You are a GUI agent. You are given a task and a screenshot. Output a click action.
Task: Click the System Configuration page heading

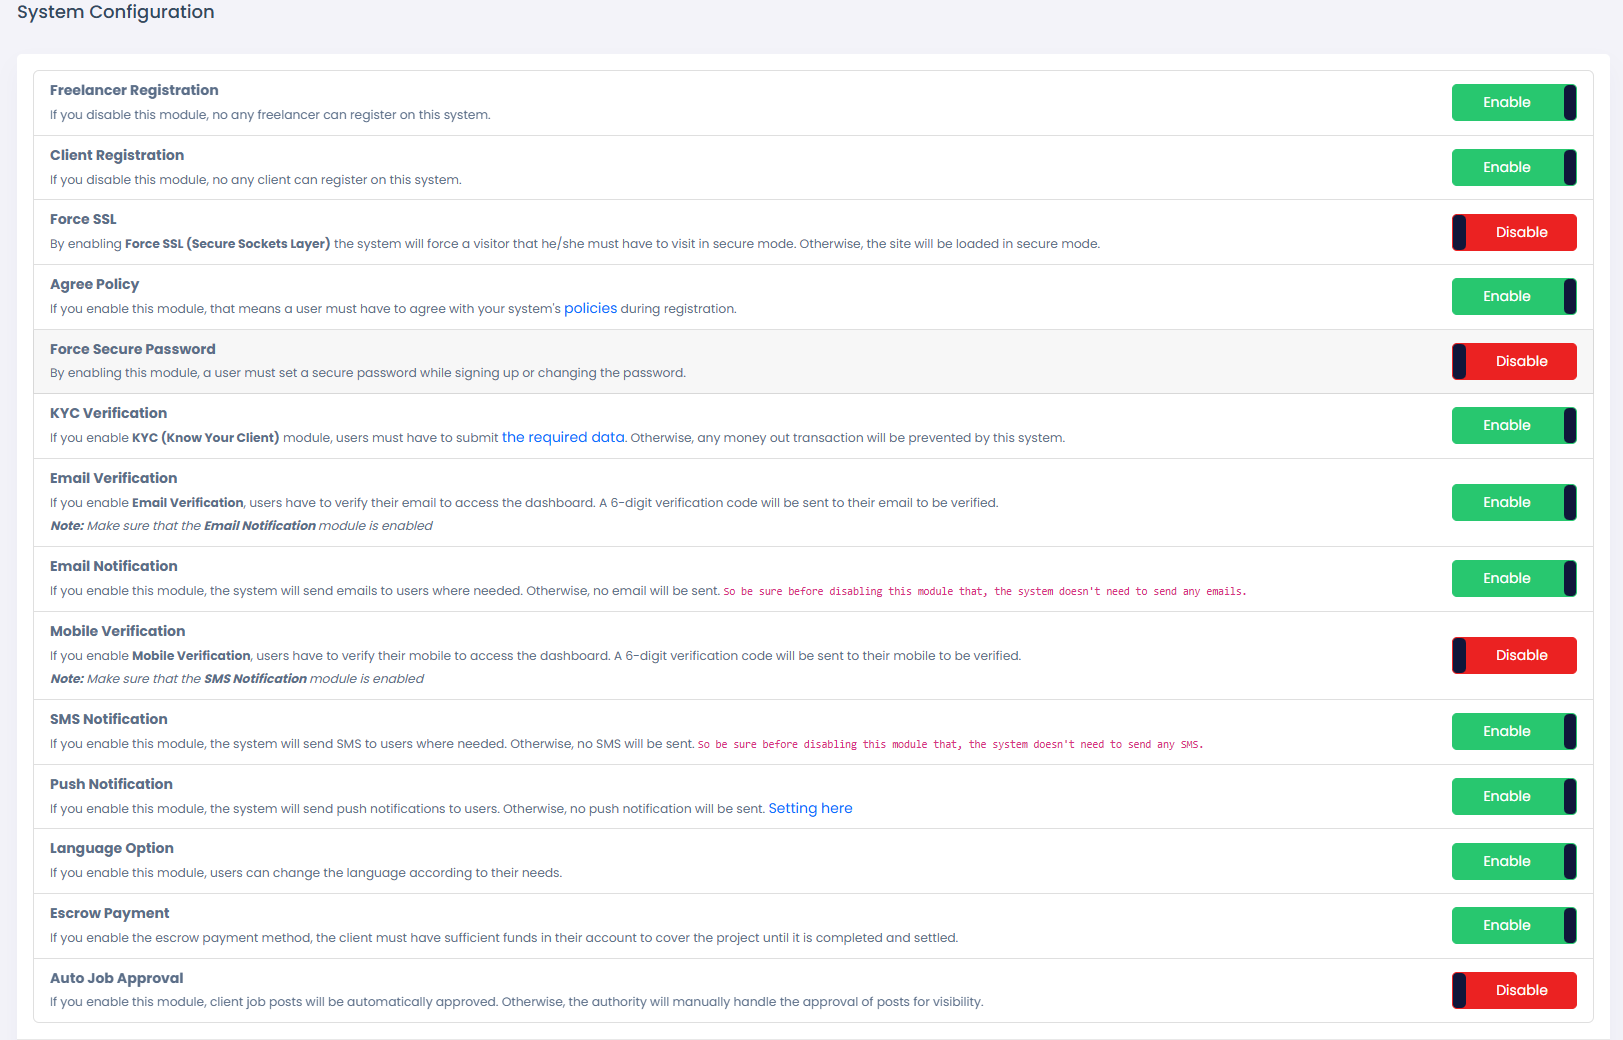tap(116, 12)
